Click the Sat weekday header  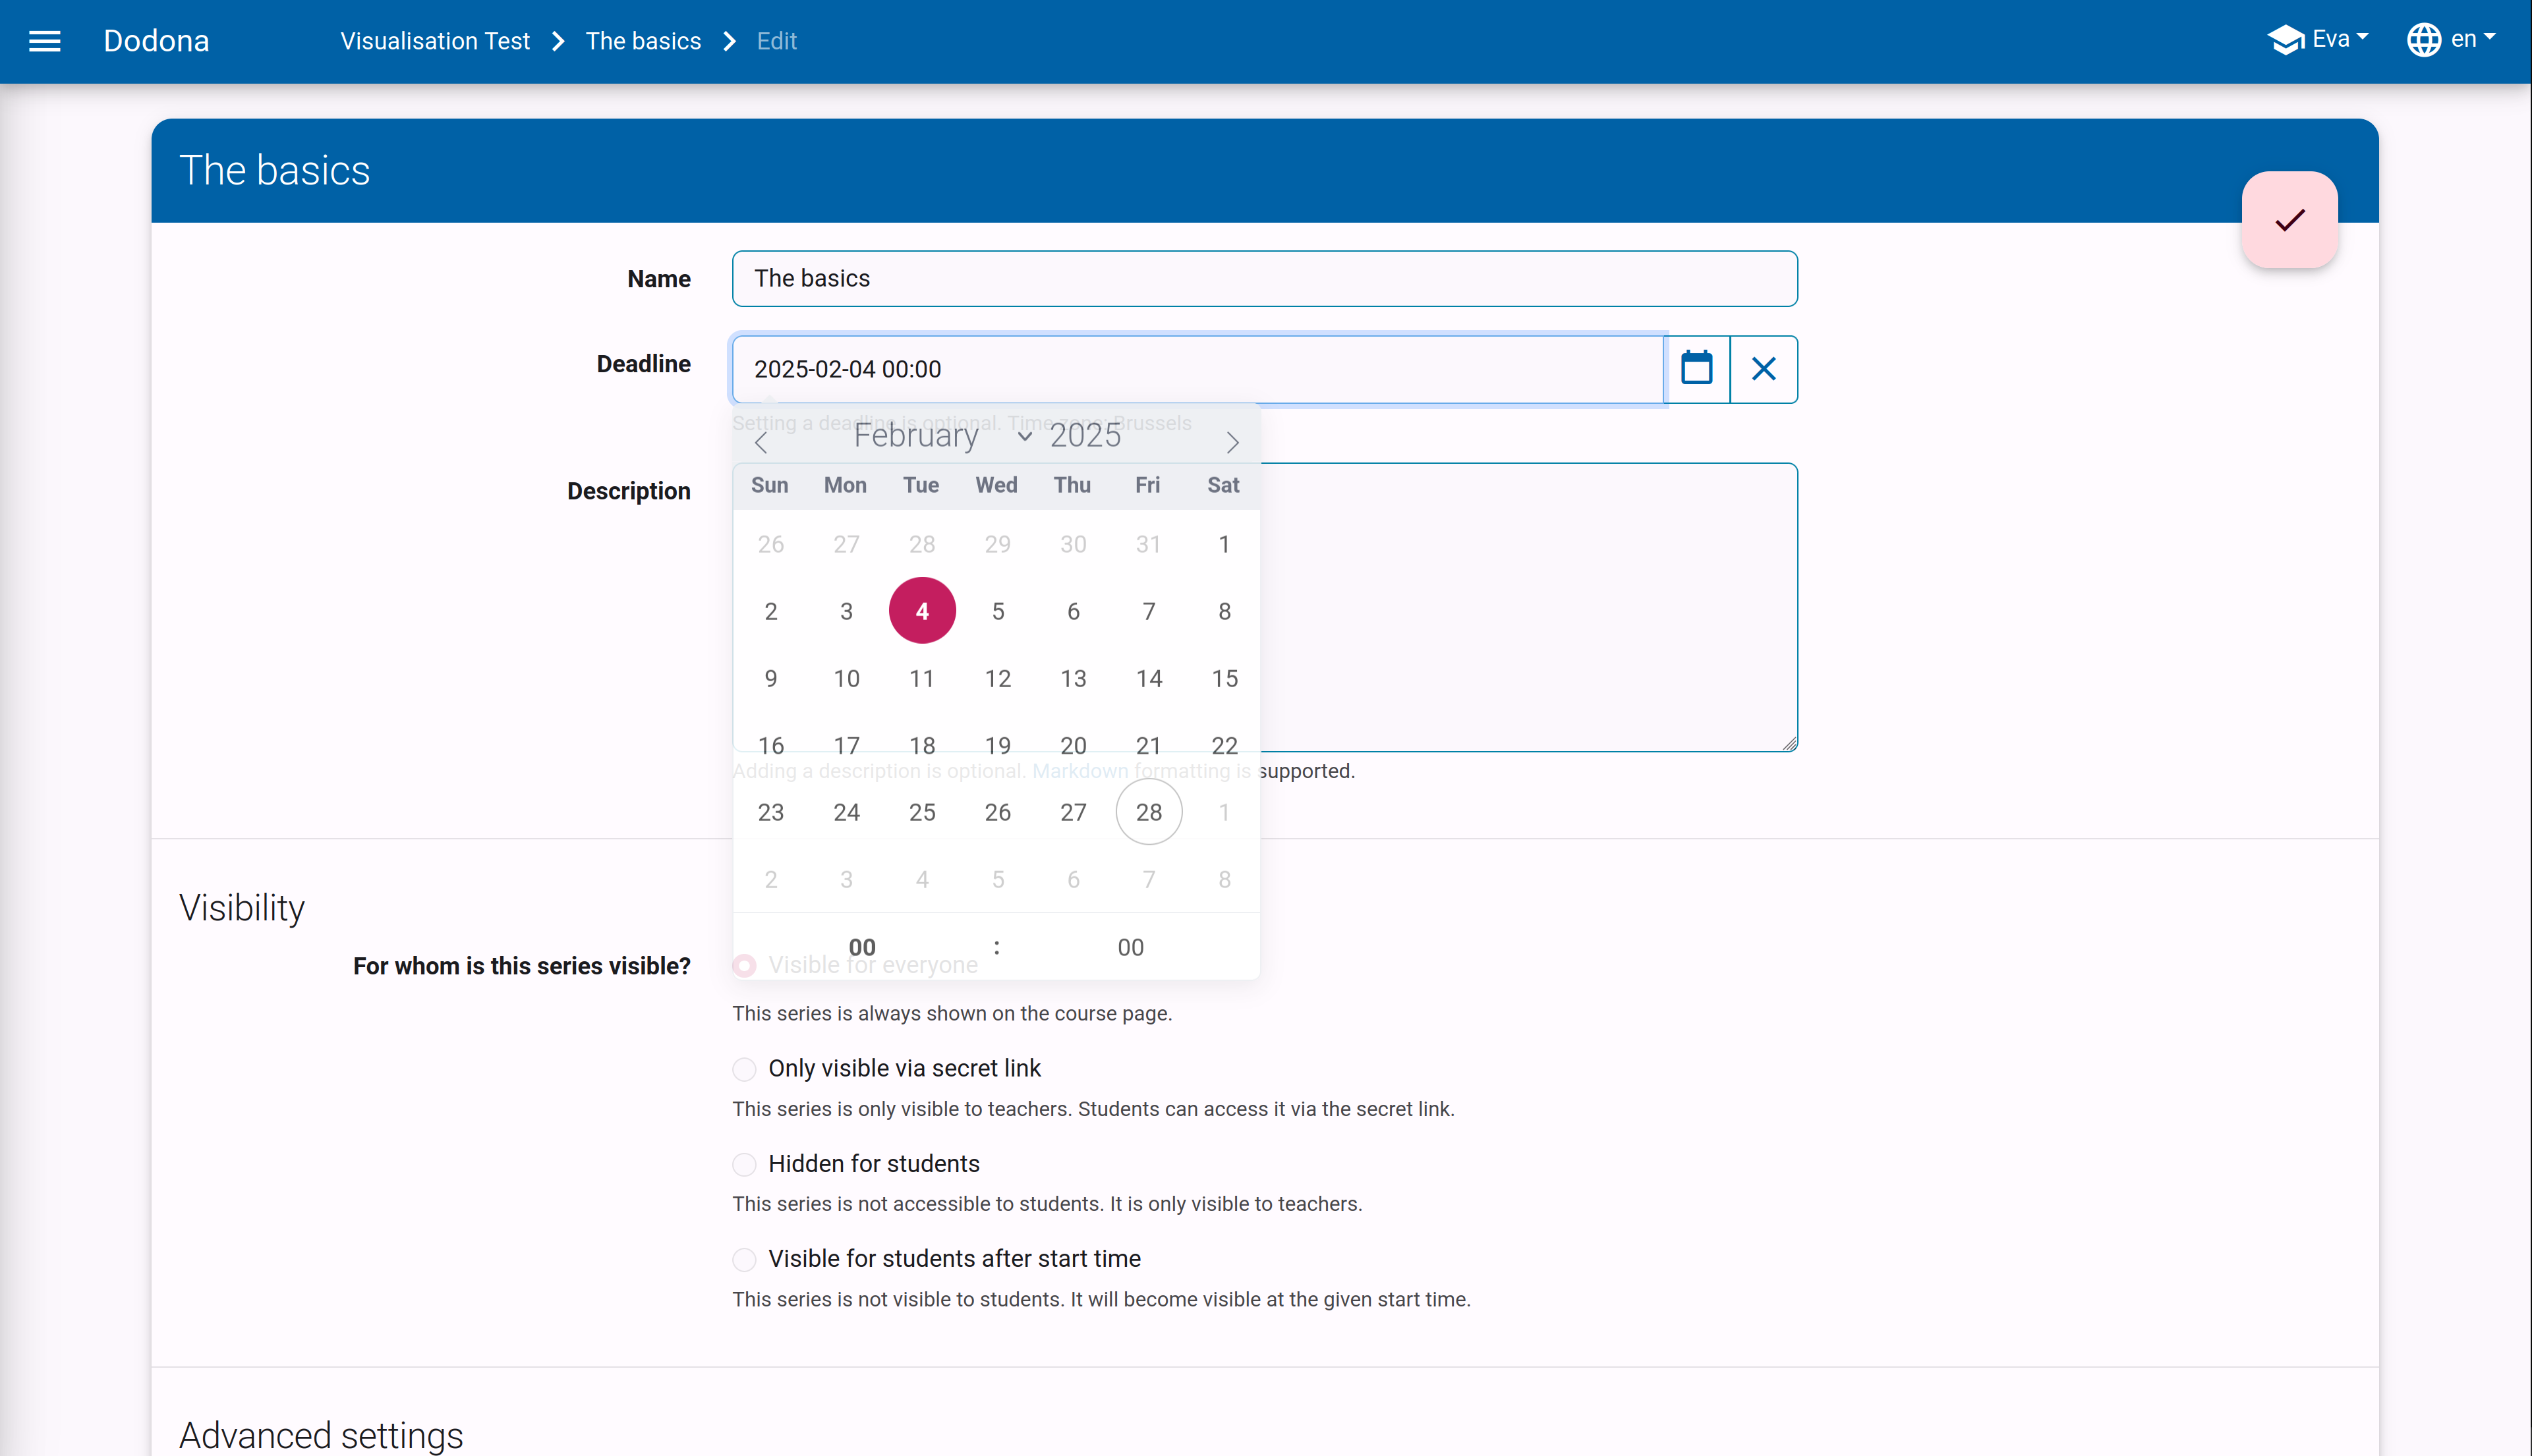[x=1223, y=485]
